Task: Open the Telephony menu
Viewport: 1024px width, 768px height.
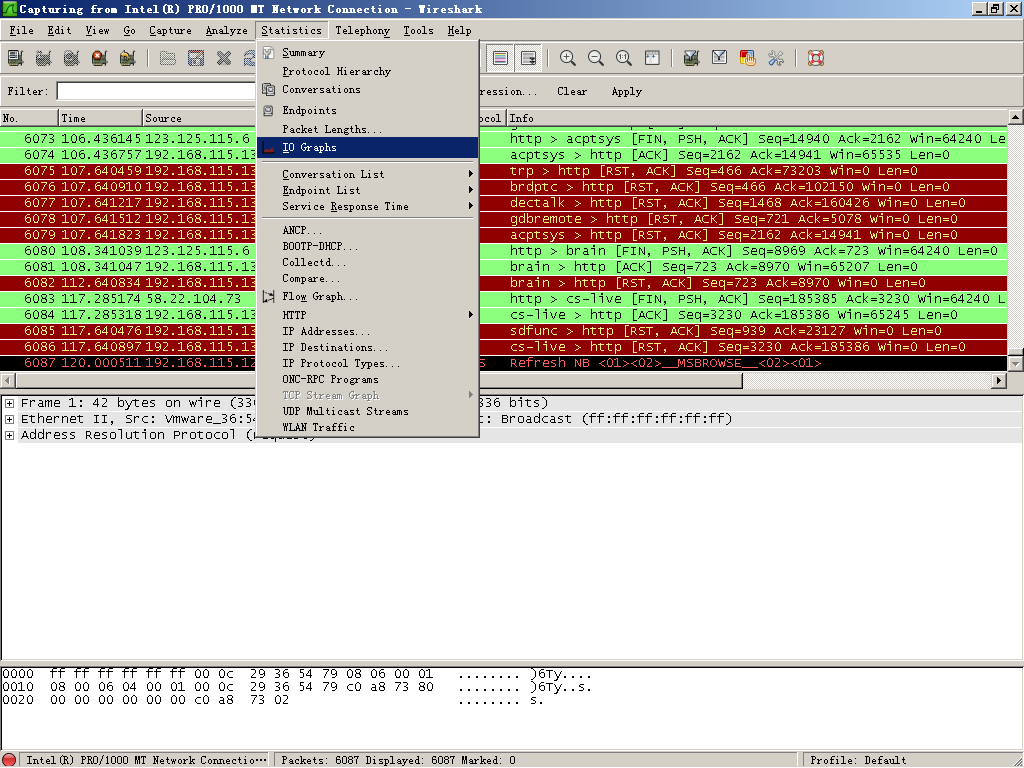Action: coord(362,31)
